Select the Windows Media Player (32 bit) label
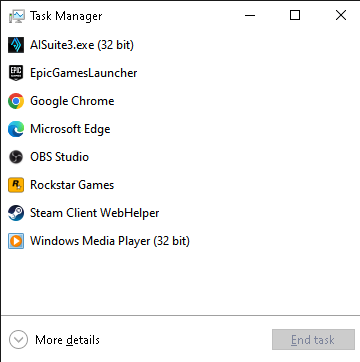Screen dimensions: 360x362 point(110,241)
